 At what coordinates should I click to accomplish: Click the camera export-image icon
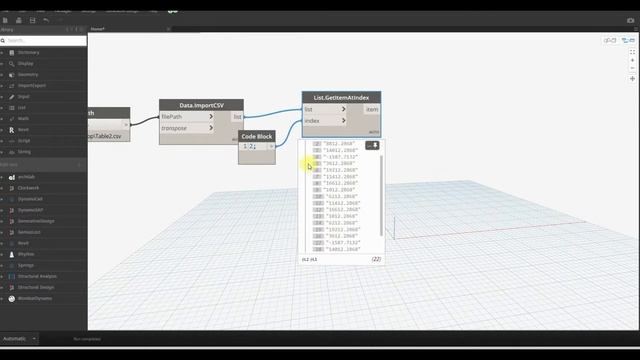pos(631,20)
